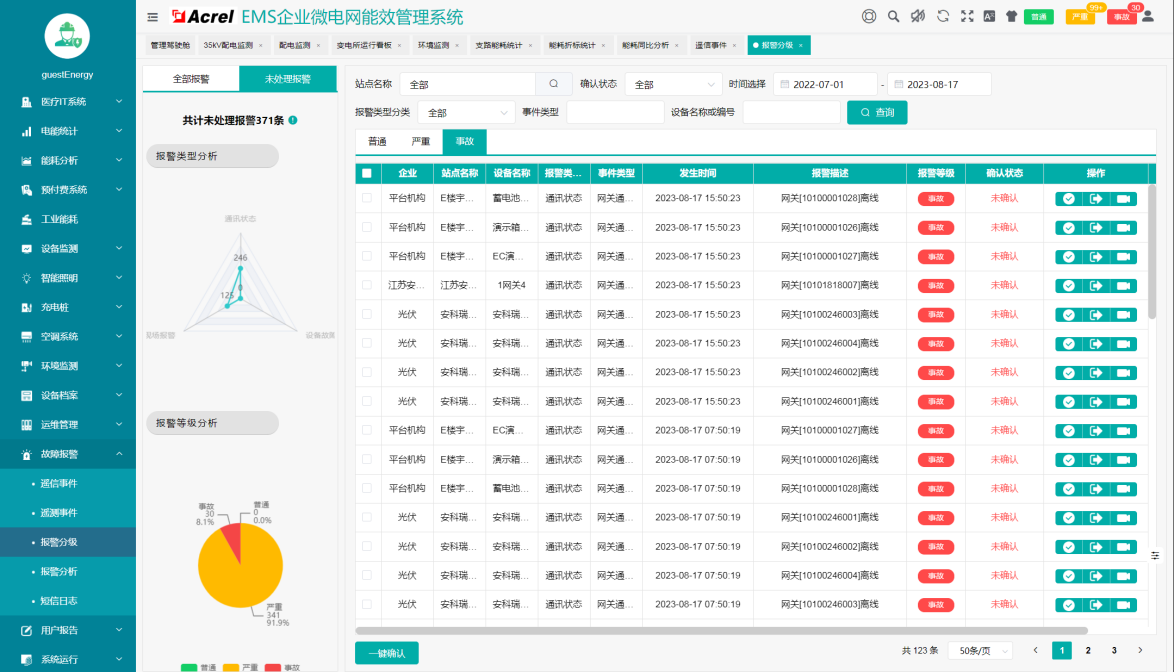
Task: Check the select-all checkbox in table header
Action: click(367, 173)
